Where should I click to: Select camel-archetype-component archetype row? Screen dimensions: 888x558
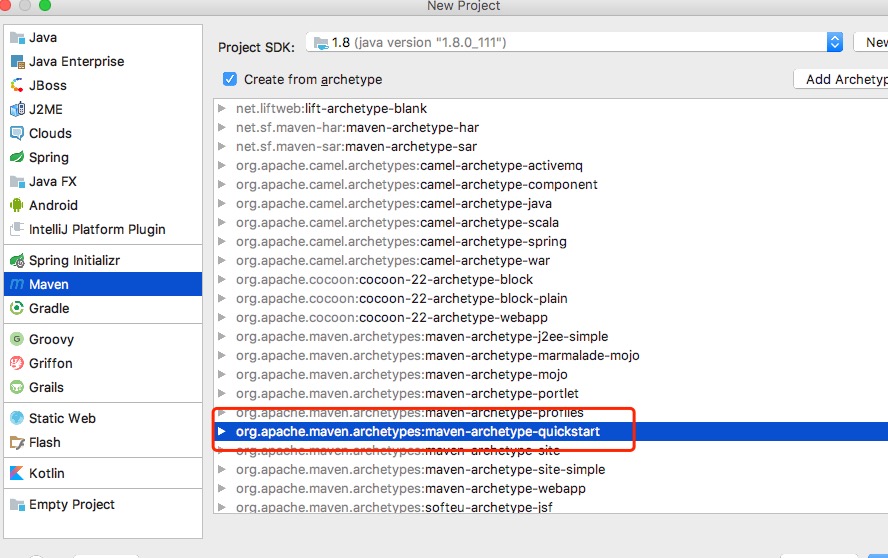tap(551, 185)
